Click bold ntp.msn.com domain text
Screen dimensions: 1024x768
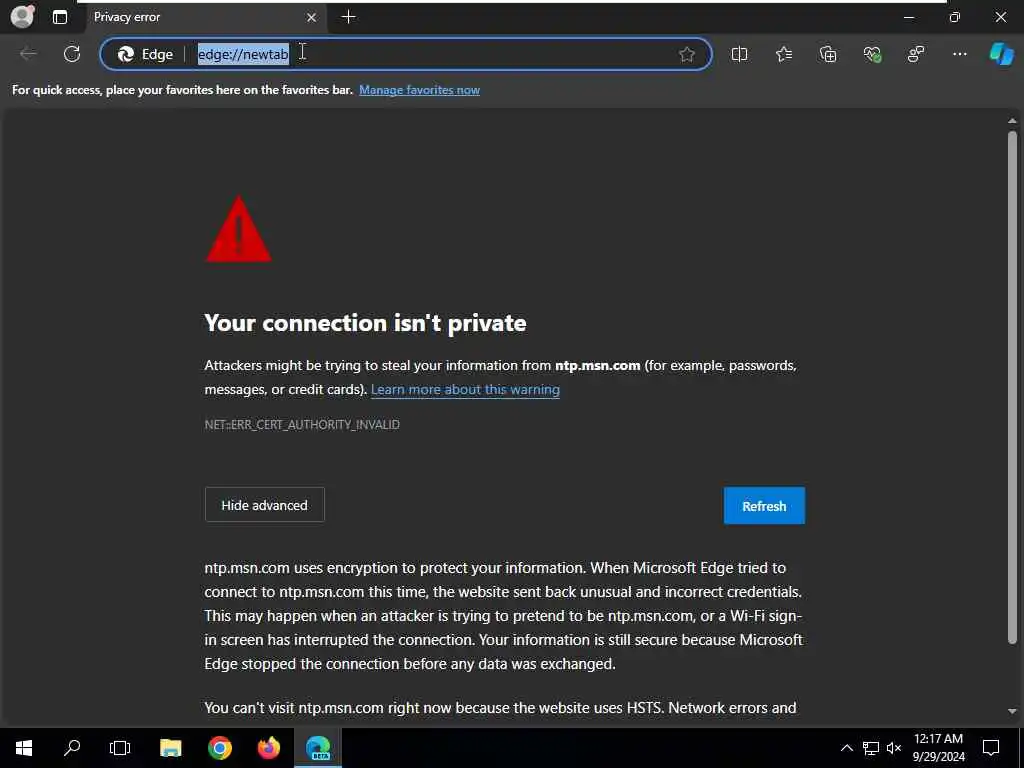point(598,366)
